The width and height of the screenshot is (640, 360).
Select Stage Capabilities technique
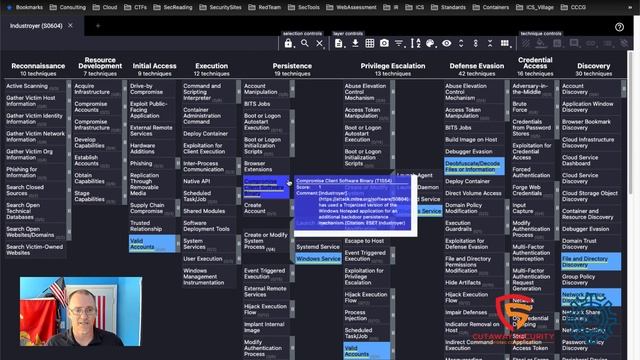point(97,196)
